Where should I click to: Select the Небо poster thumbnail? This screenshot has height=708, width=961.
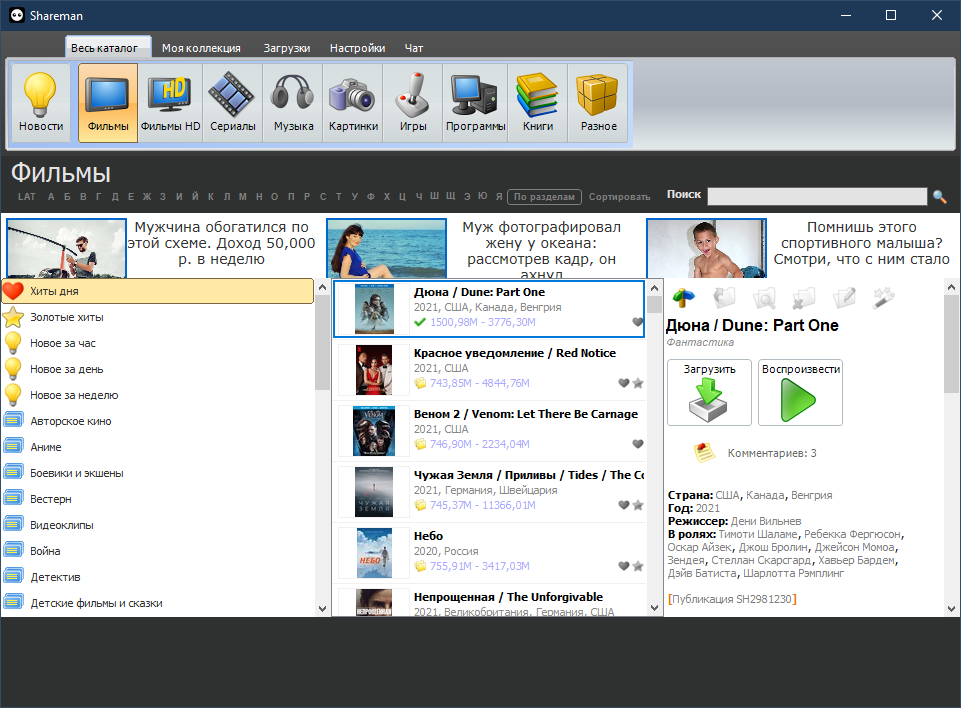point(374,553)
